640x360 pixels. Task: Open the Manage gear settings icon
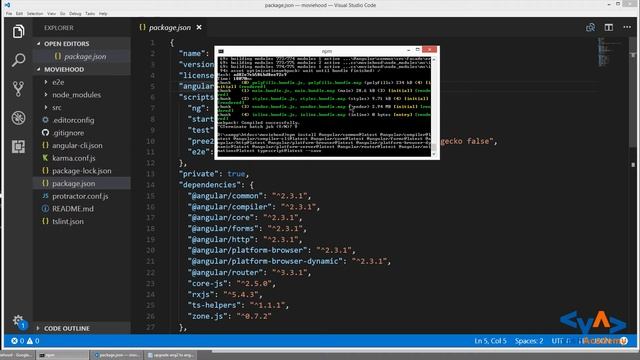click(x=18, y=320)
